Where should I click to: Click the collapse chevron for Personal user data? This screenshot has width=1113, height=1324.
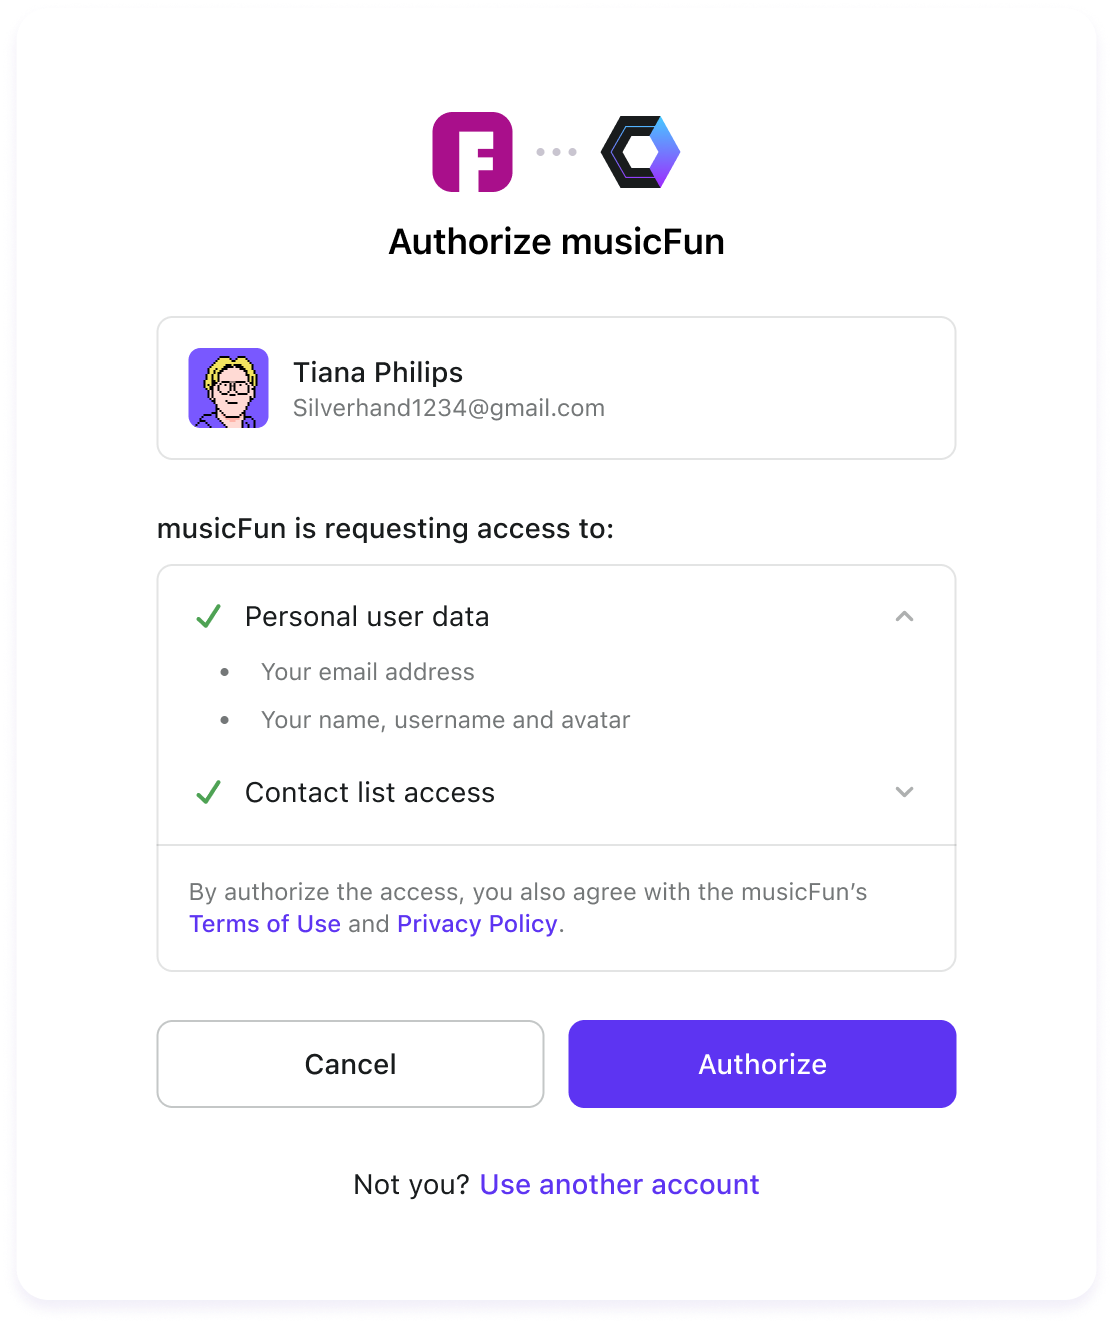(x=905, y=617)
